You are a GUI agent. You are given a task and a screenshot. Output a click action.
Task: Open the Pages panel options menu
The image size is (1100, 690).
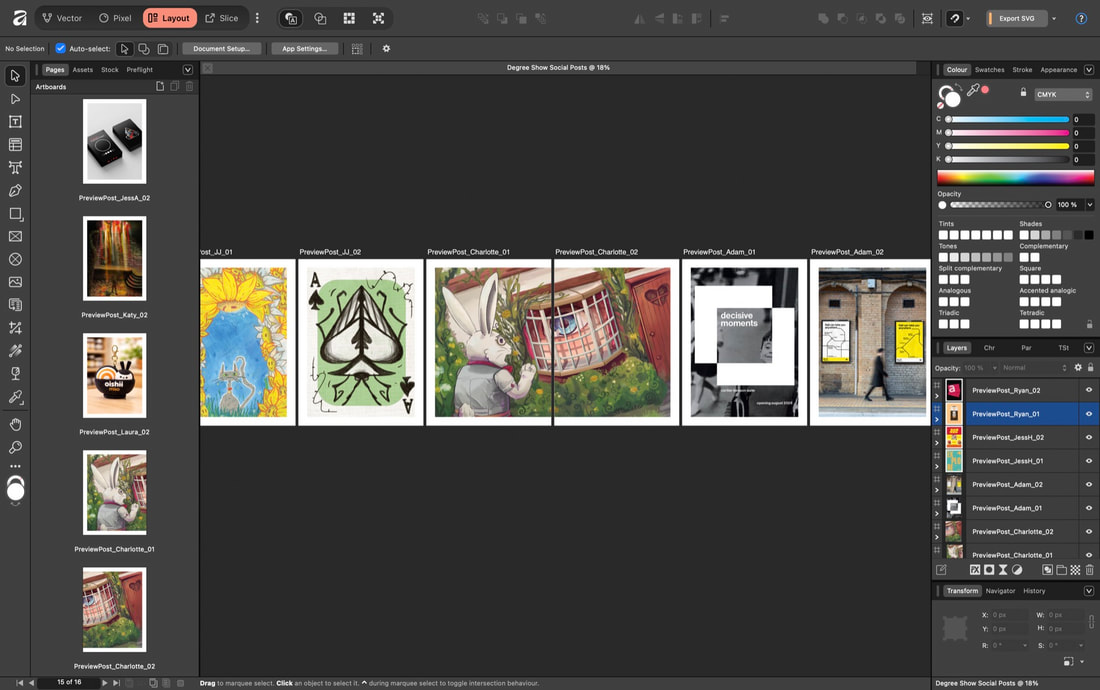[187, 69]
